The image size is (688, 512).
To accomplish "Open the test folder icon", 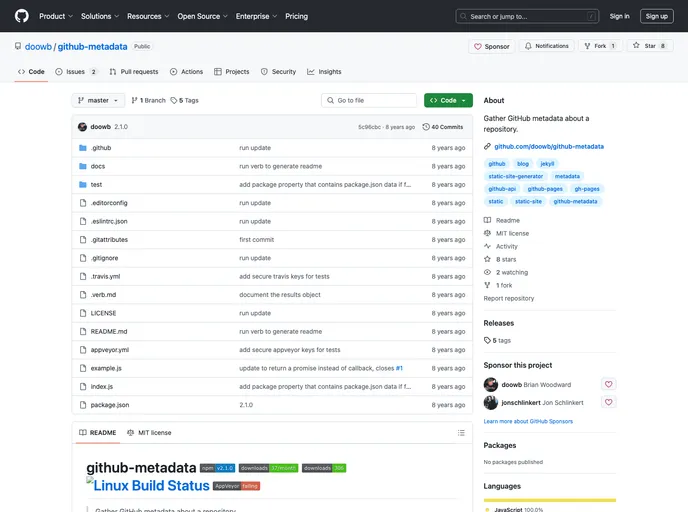I will (82, 185).
